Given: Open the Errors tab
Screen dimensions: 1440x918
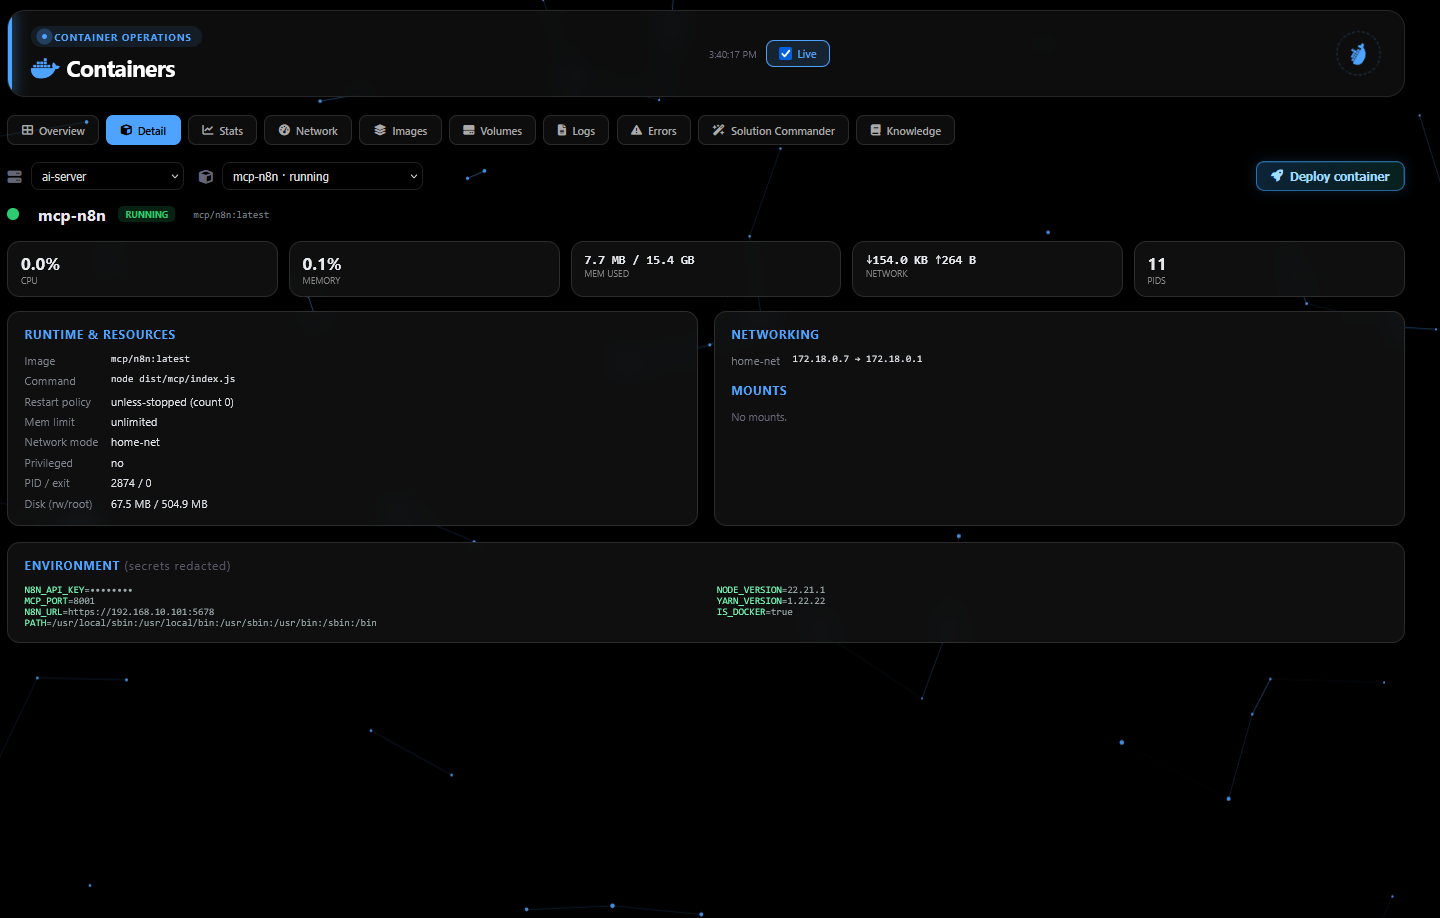Looking at the screenshot, I should (654, 131).
